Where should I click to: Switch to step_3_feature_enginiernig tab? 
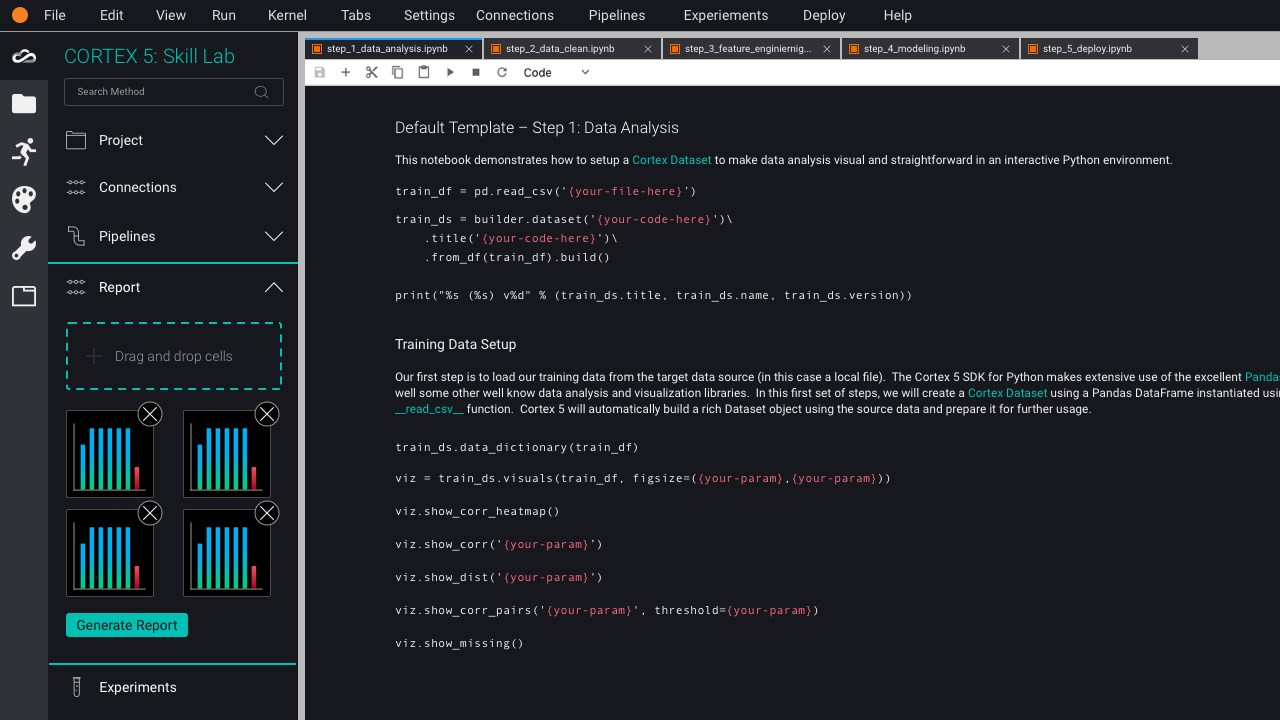click(752, 48)
